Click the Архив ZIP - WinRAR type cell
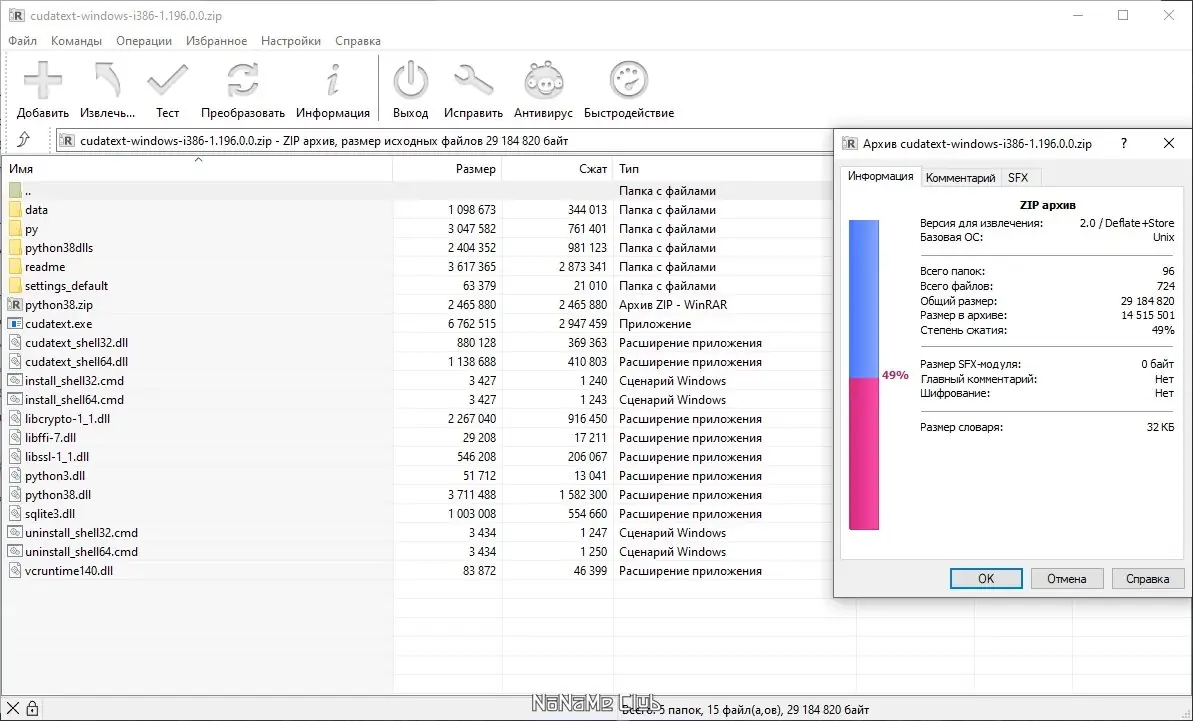 coord(673,305)
